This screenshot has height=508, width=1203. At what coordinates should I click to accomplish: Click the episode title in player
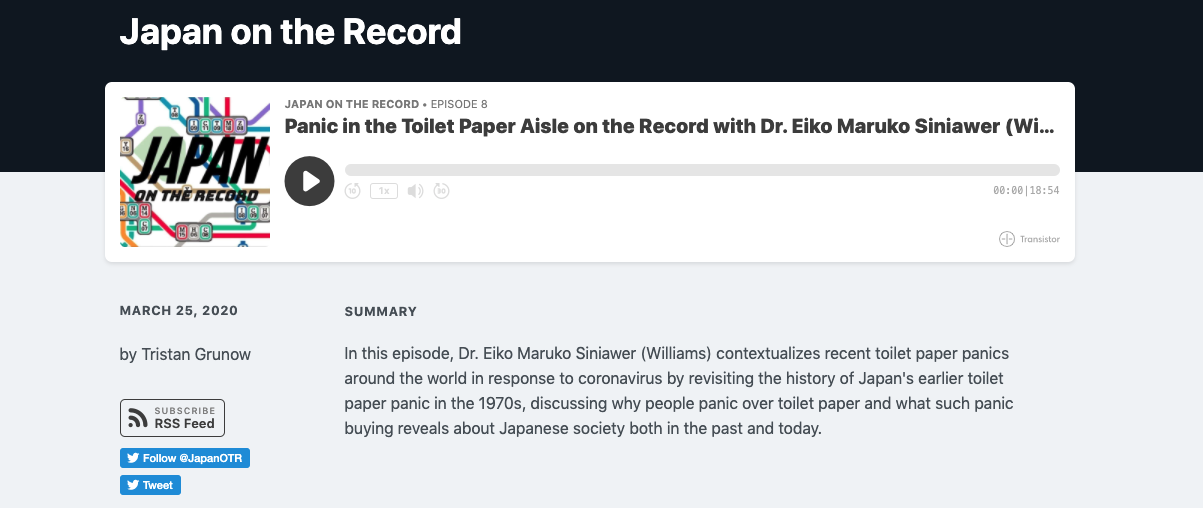(x=670, y=127)
